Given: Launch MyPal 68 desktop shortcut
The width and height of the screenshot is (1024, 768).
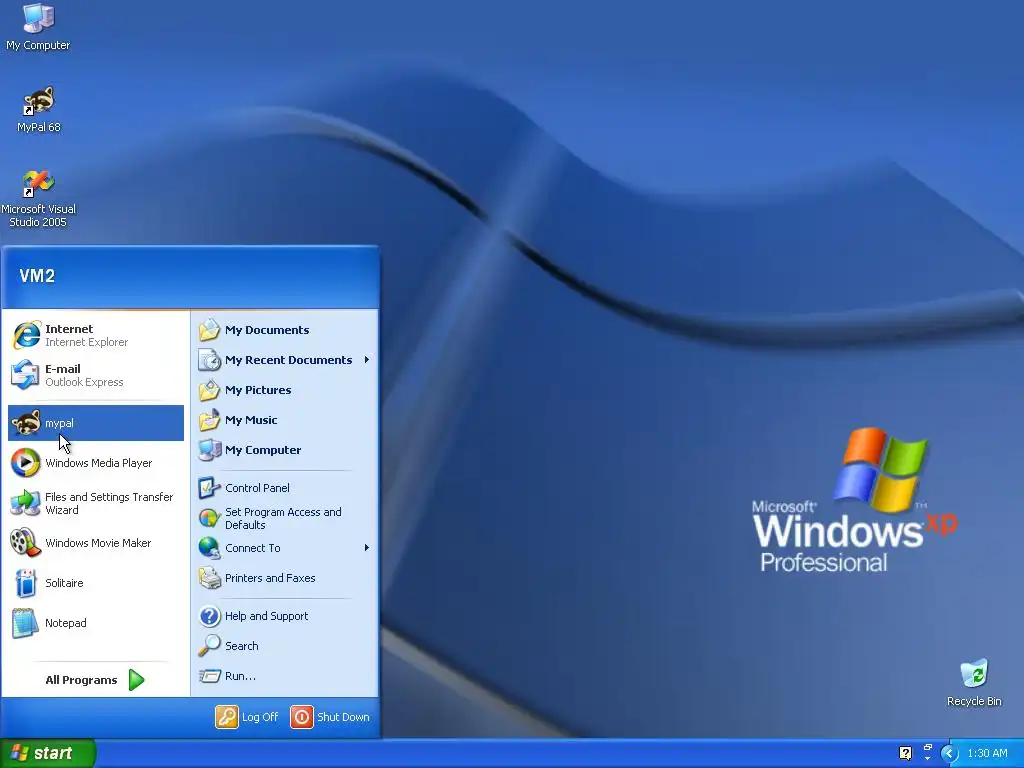Looking at the screenshot, I should click(39, 109).
